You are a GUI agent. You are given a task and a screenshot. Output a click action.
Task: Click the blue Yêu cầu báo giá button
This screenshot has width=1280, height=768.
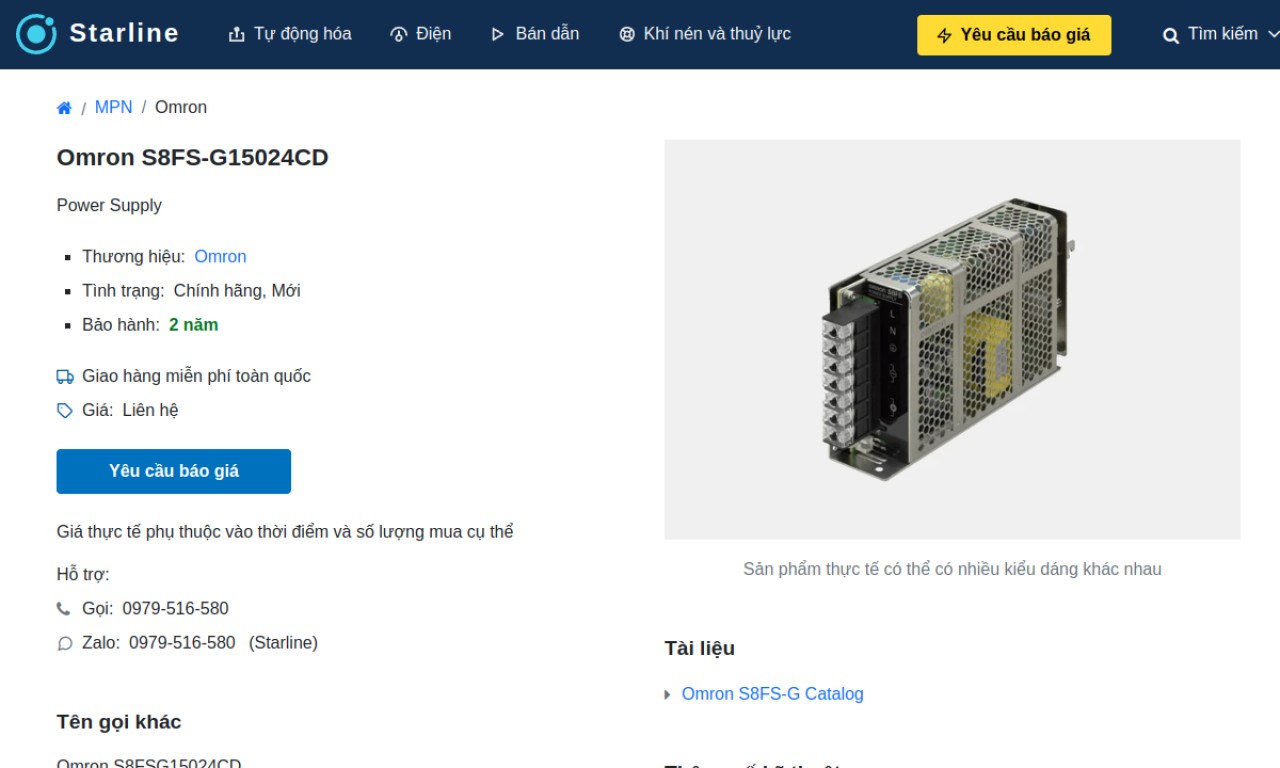(x=174, y=471)
